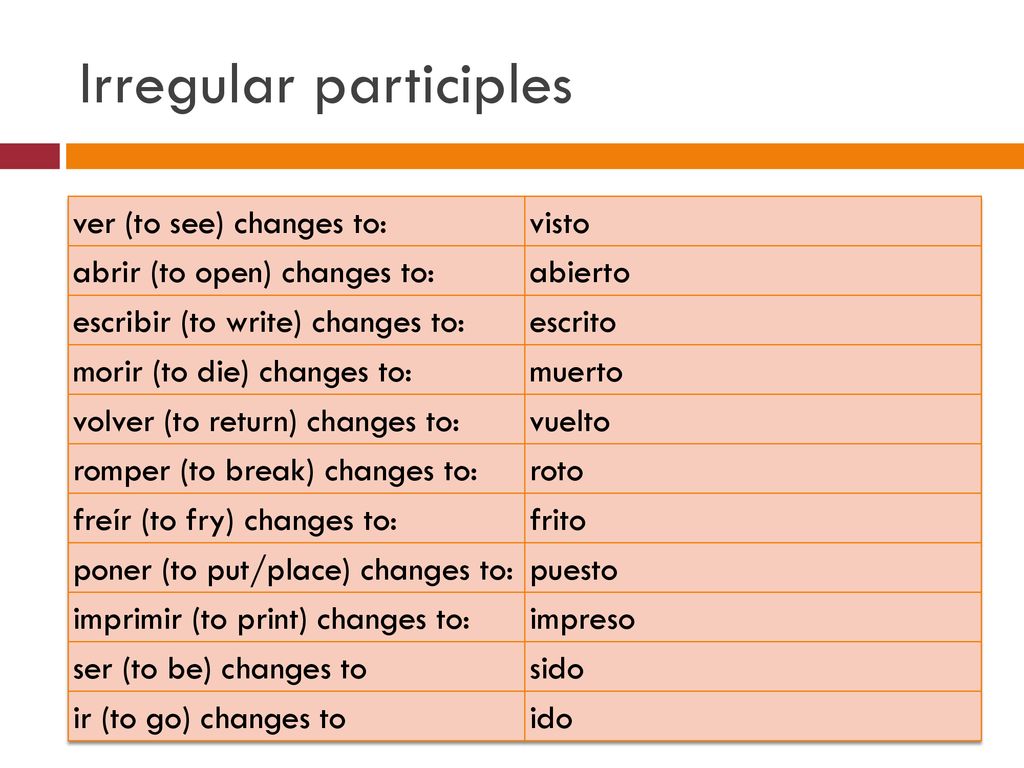1024x768 pixels.
Task: Select the 'sido' cell
Action: tap(753, 667)
